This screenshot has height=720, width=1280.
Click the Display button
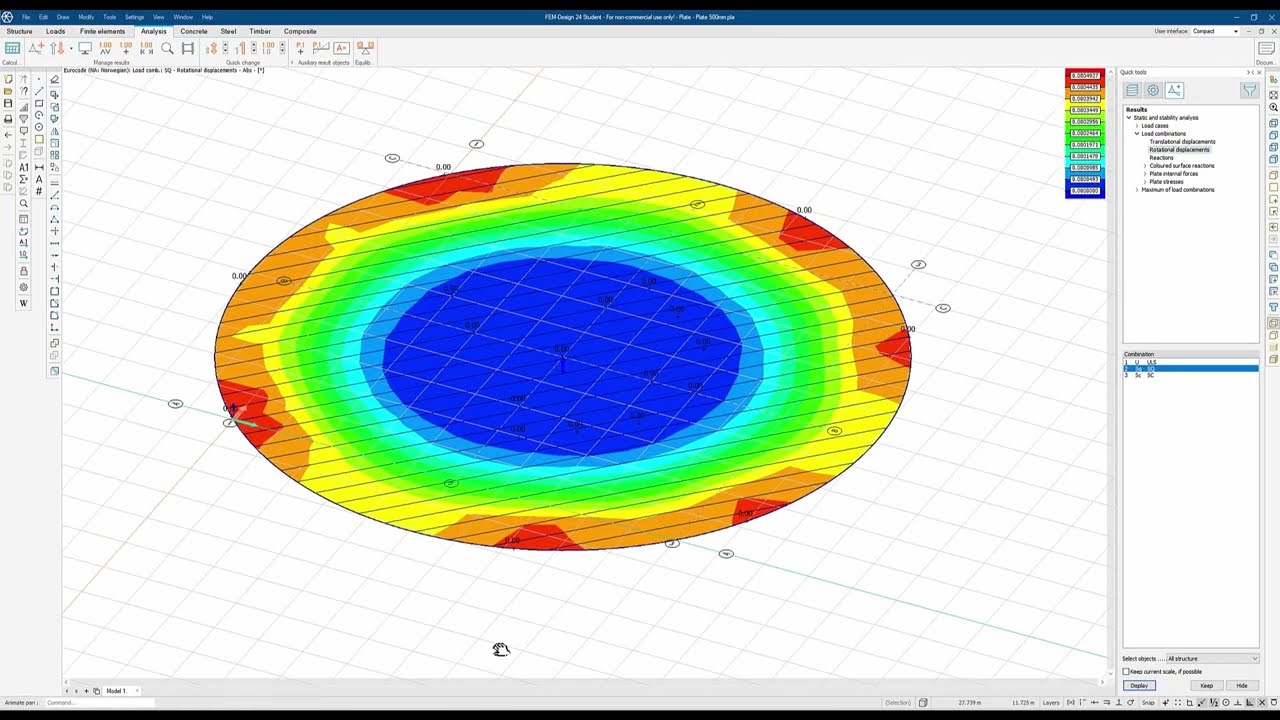tap(1139, 686)
